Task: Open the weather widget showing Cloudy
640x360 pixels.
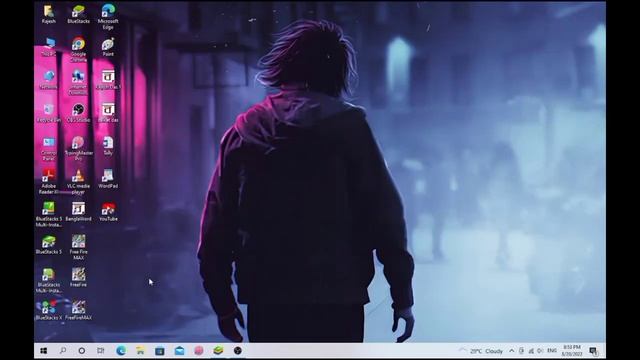Action: [x=482, y=351]
